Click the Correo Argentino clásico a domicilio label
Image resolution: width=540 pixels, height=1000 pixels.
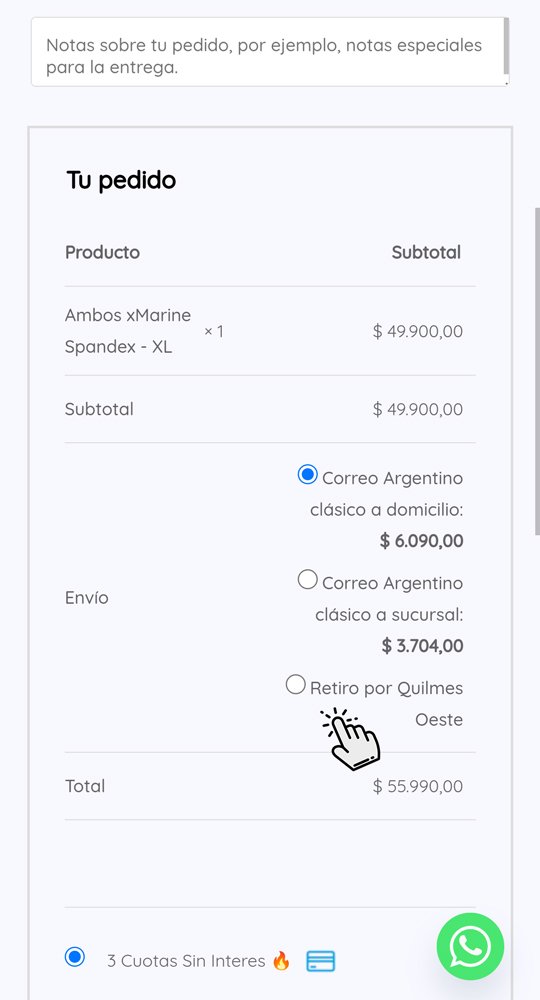tap(386, 494)
